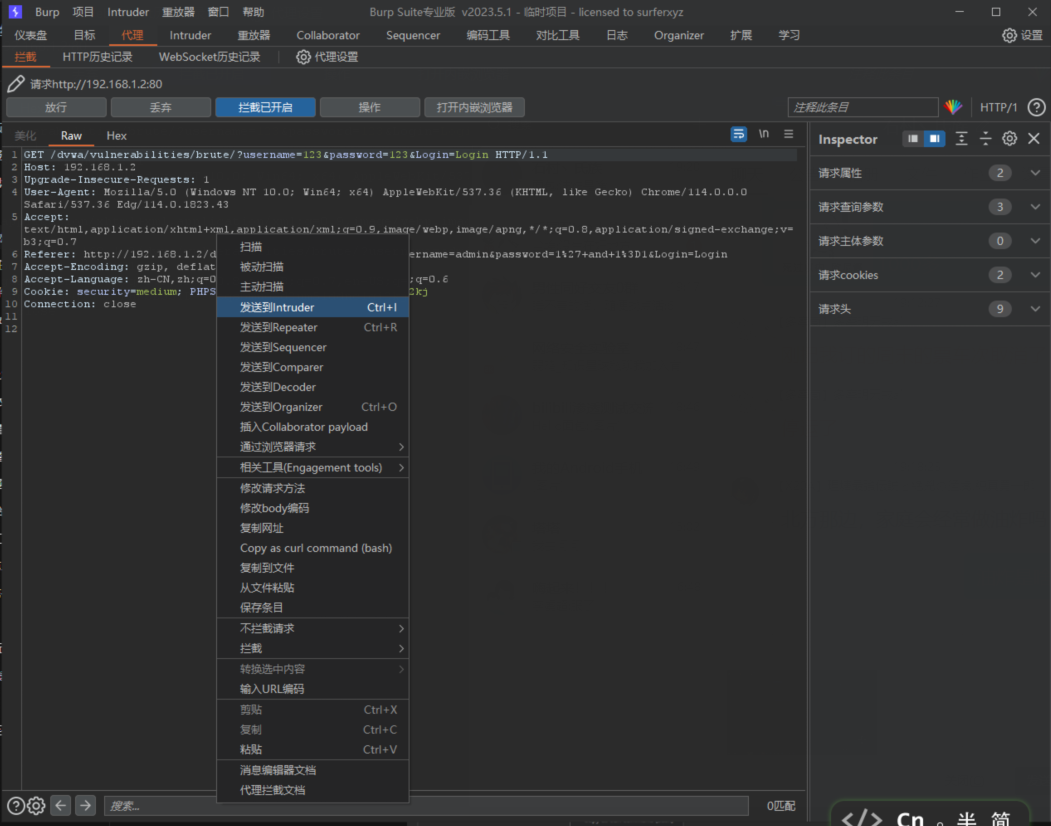Expand 请求头 section chevron
Viewport: 1051px width, 826px height.
[x=1035, y=309]
